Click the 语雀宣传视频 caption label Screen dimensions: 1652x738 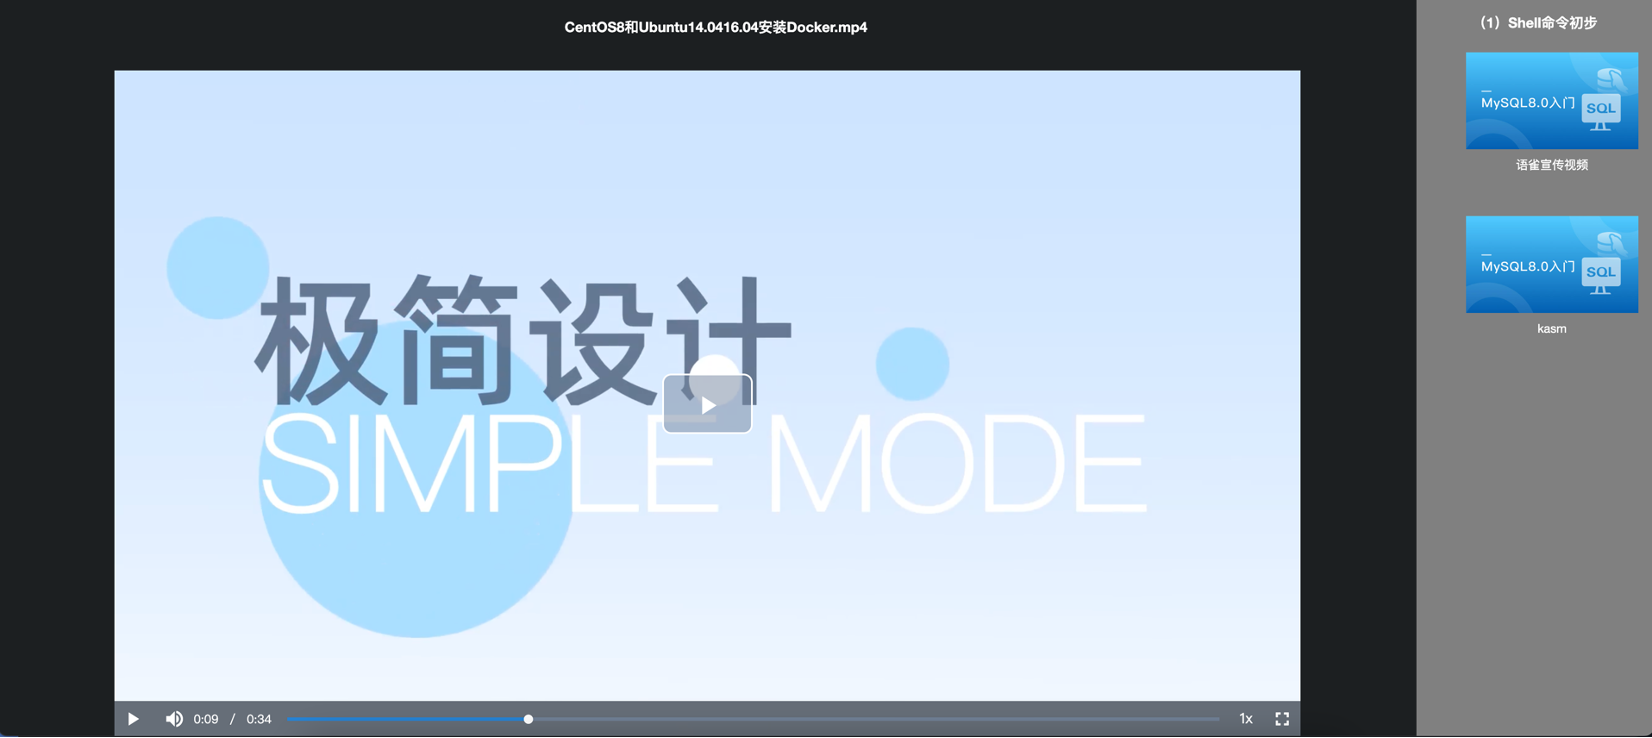[x=1551, y=165]
